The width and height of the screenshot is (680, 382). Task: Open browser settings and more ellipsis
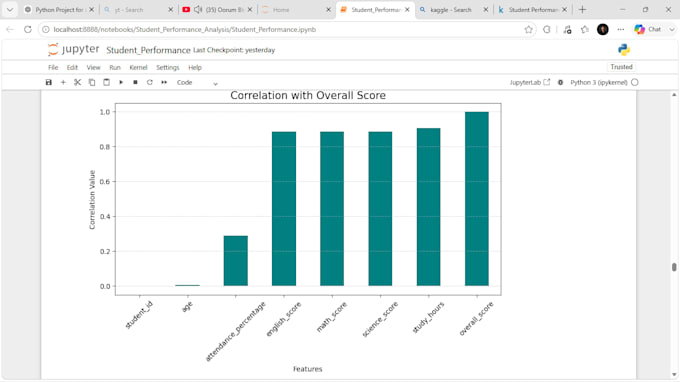[621, 29]
